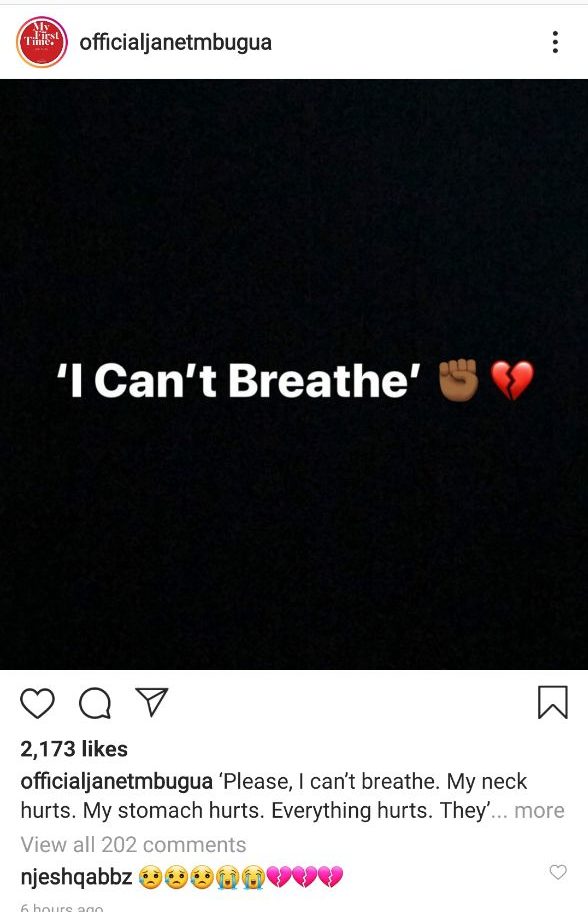Save the post with the bookmark icon

click(553, 703)
